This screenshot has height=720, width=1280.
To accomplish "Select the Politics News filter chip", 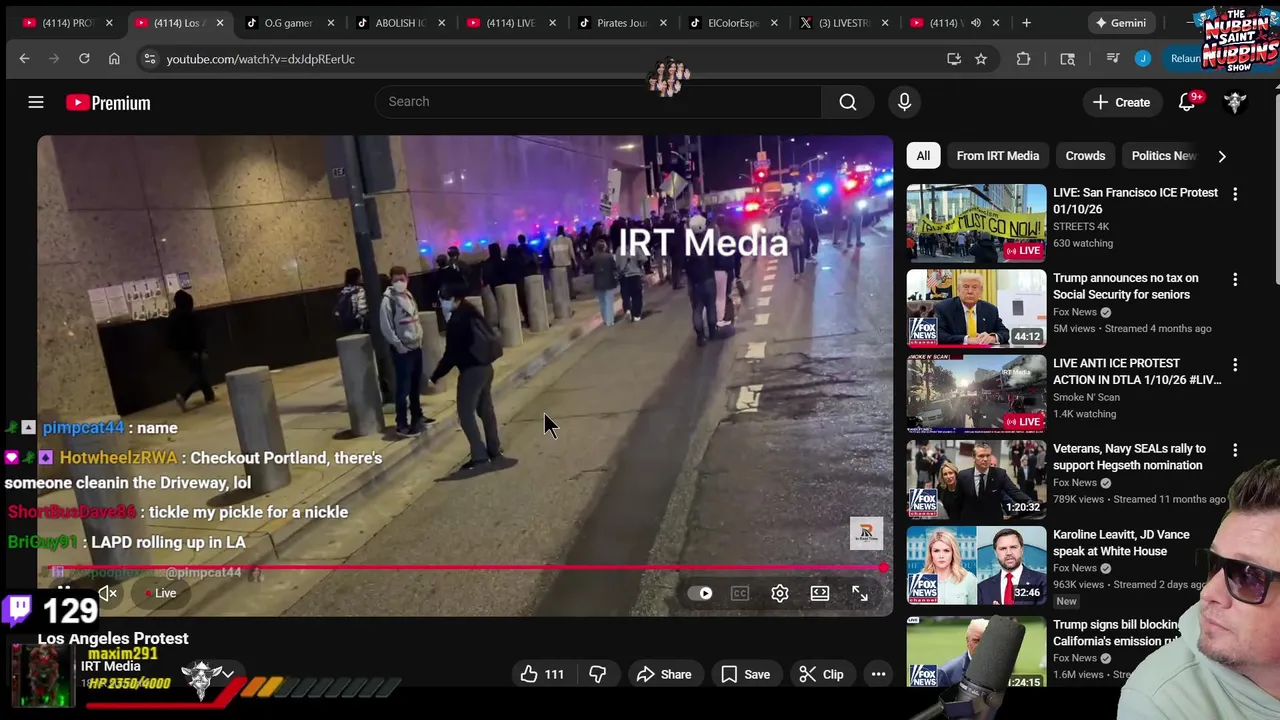I will point(1163,156).
